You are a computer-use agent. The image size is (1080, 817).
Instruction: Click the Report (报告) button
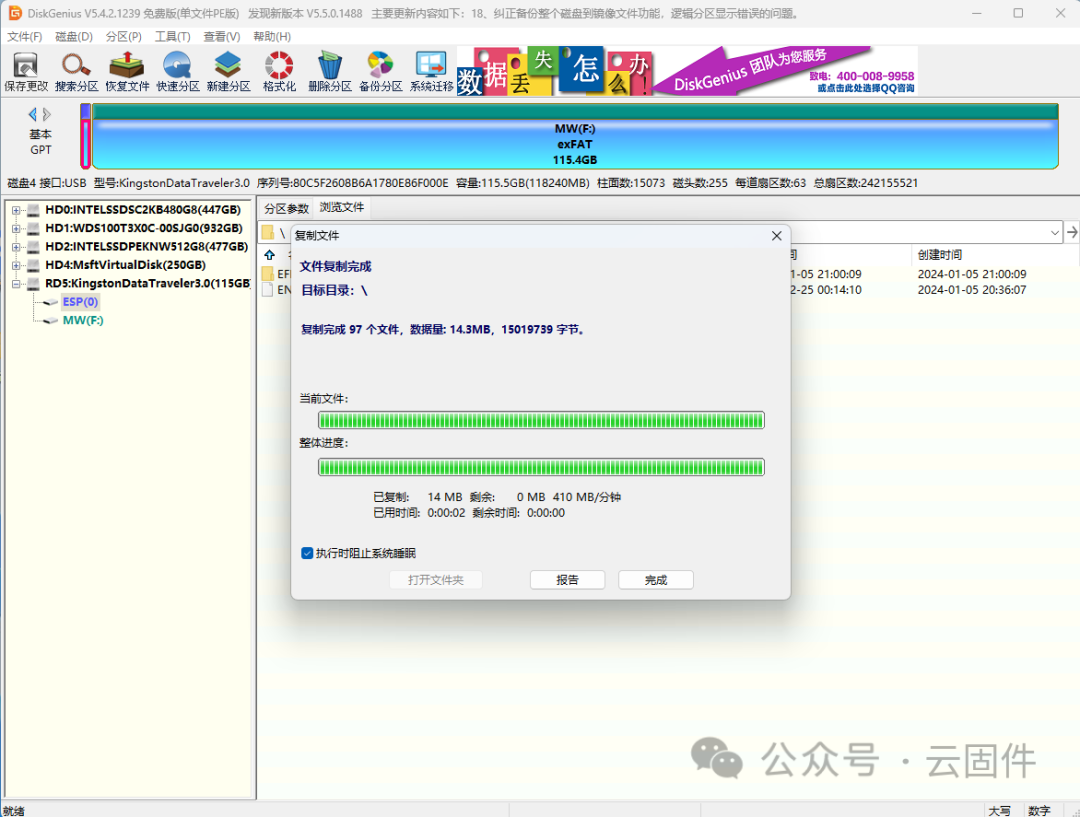click(x=568, y=580)
